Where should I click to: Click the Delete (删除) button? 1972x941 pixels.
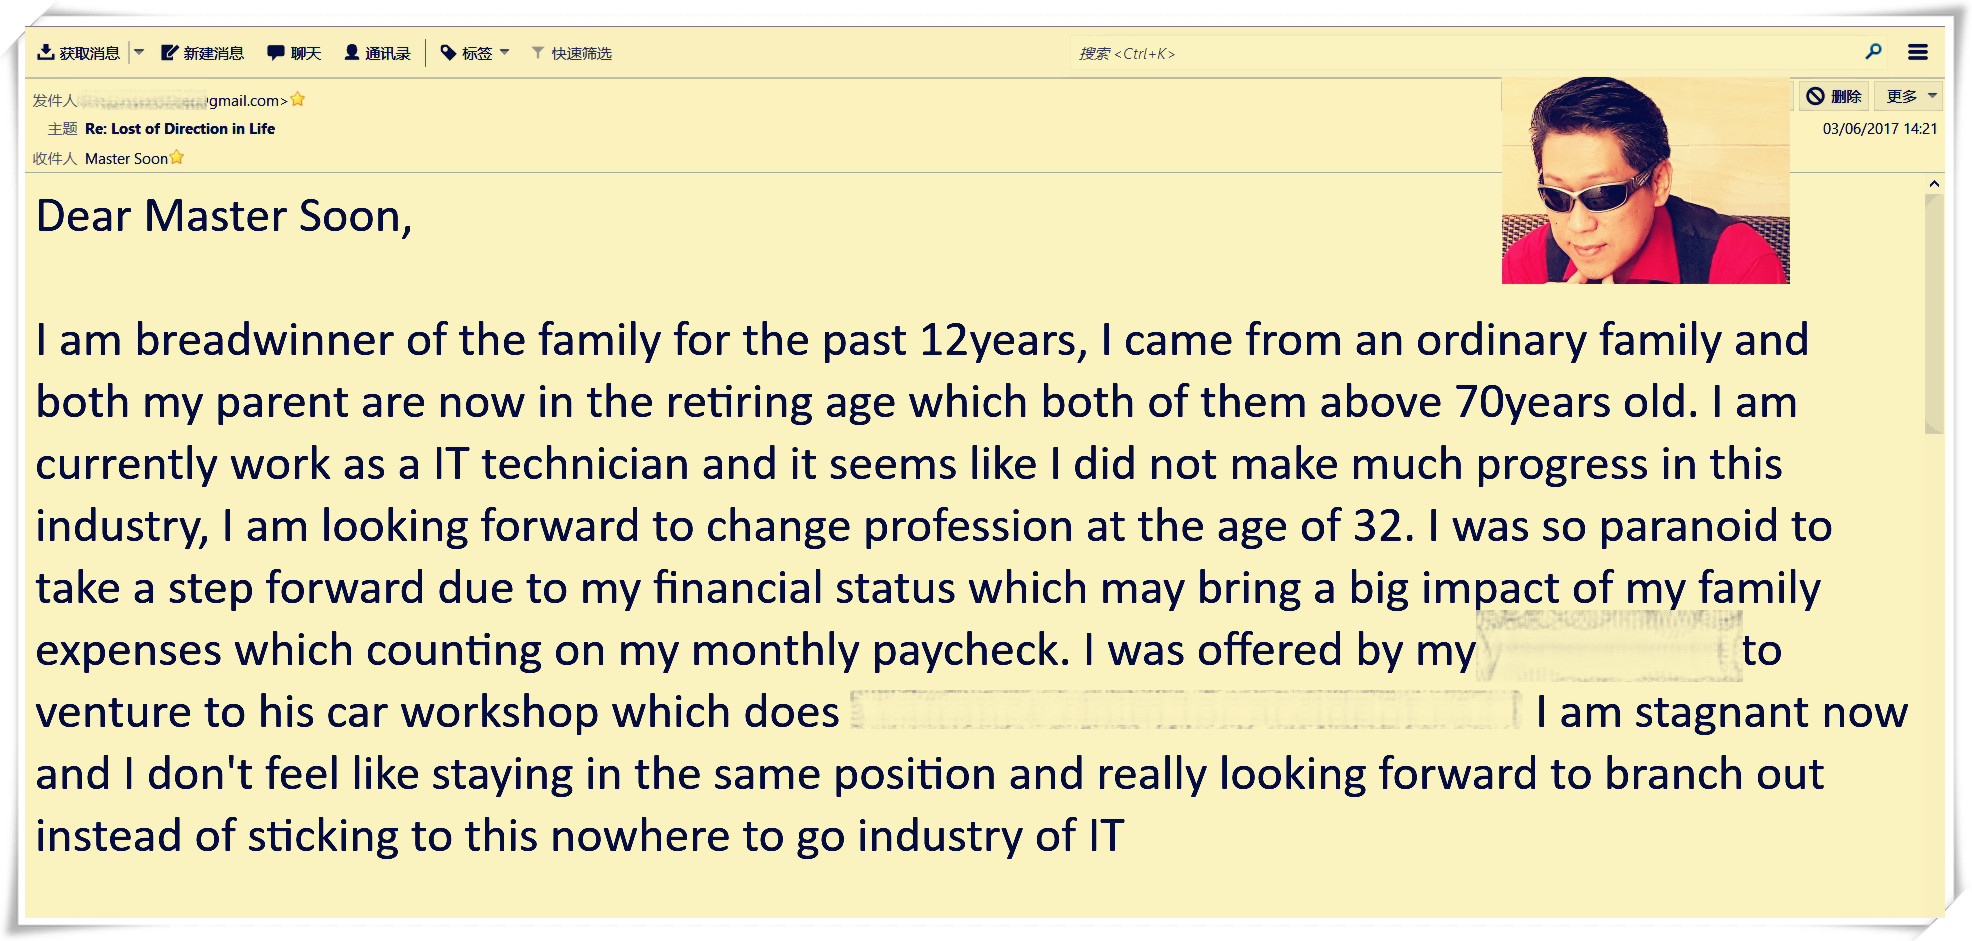tap(1834, 96)
